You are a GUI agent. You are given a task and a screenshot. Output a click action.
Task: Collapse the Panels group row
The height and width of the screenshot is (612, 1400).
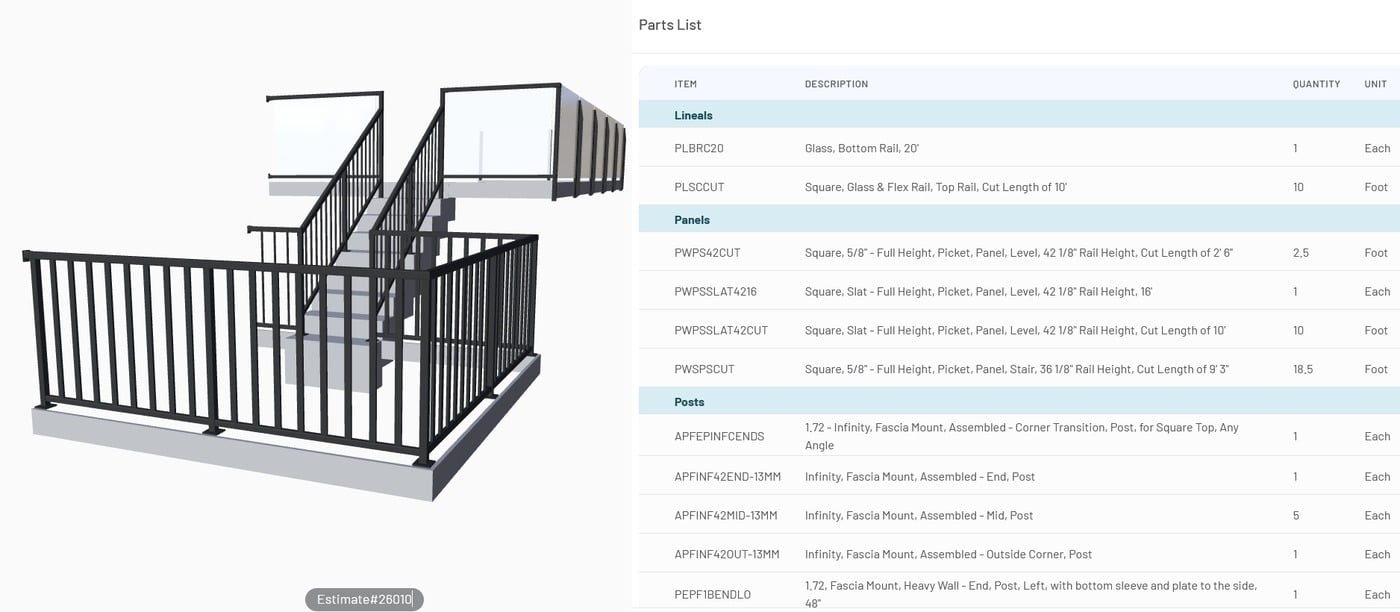click(x=692, y=220)
